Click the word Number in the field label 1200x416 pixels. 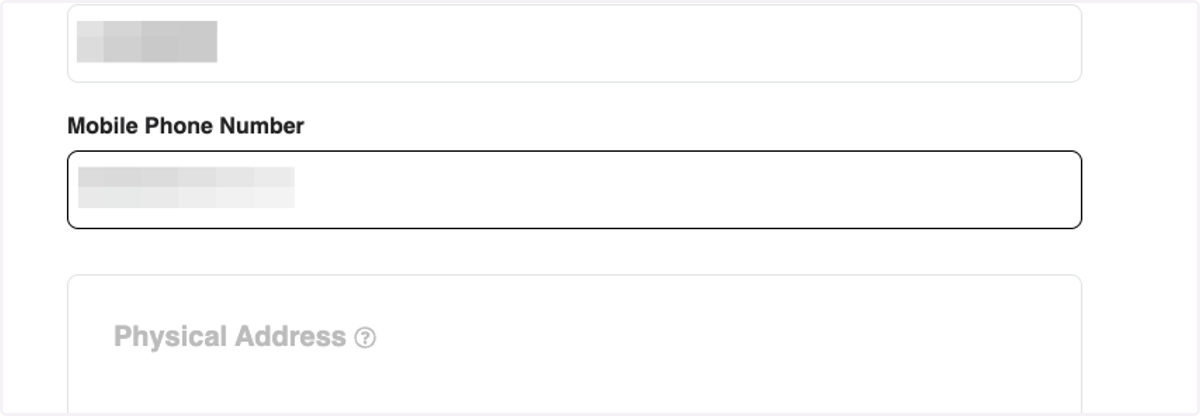pos(269,126)
